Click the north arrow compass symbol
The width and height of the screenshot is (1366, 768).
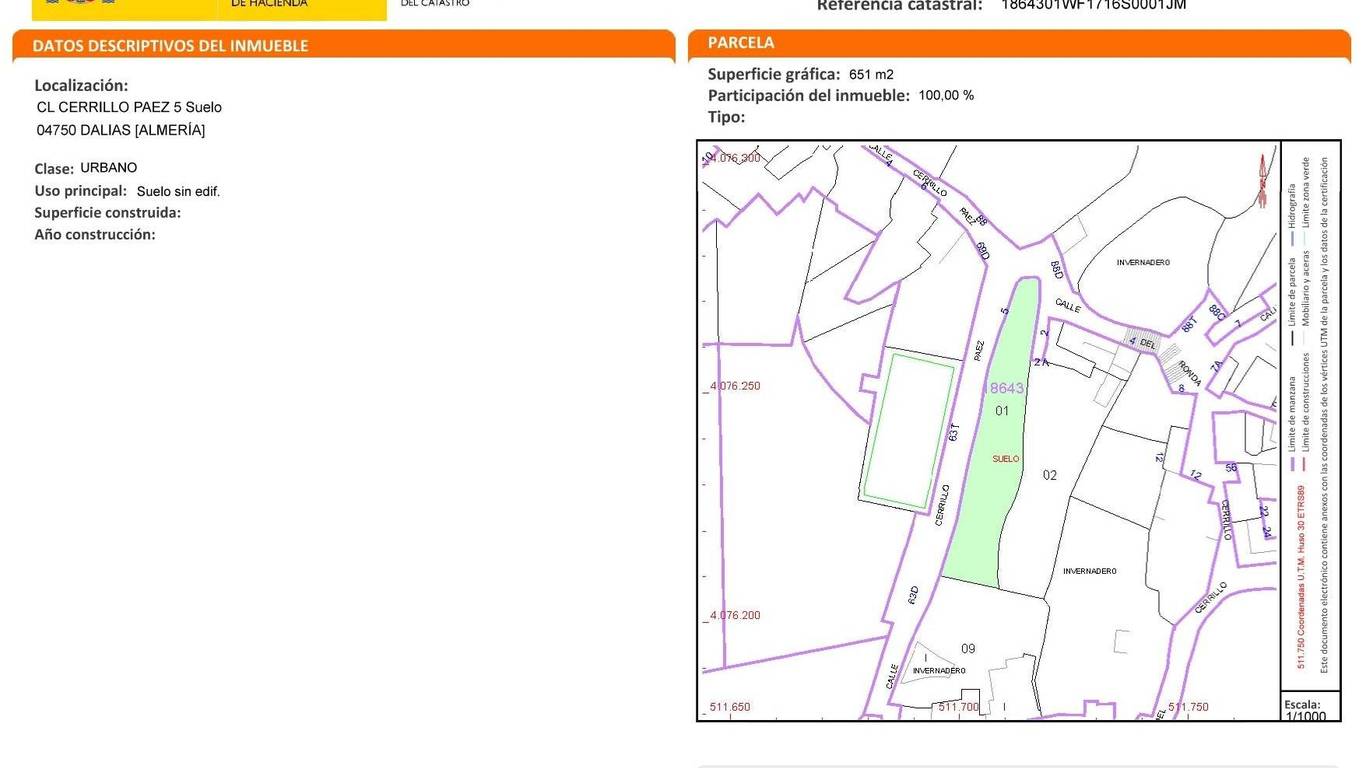(1262, 178)
